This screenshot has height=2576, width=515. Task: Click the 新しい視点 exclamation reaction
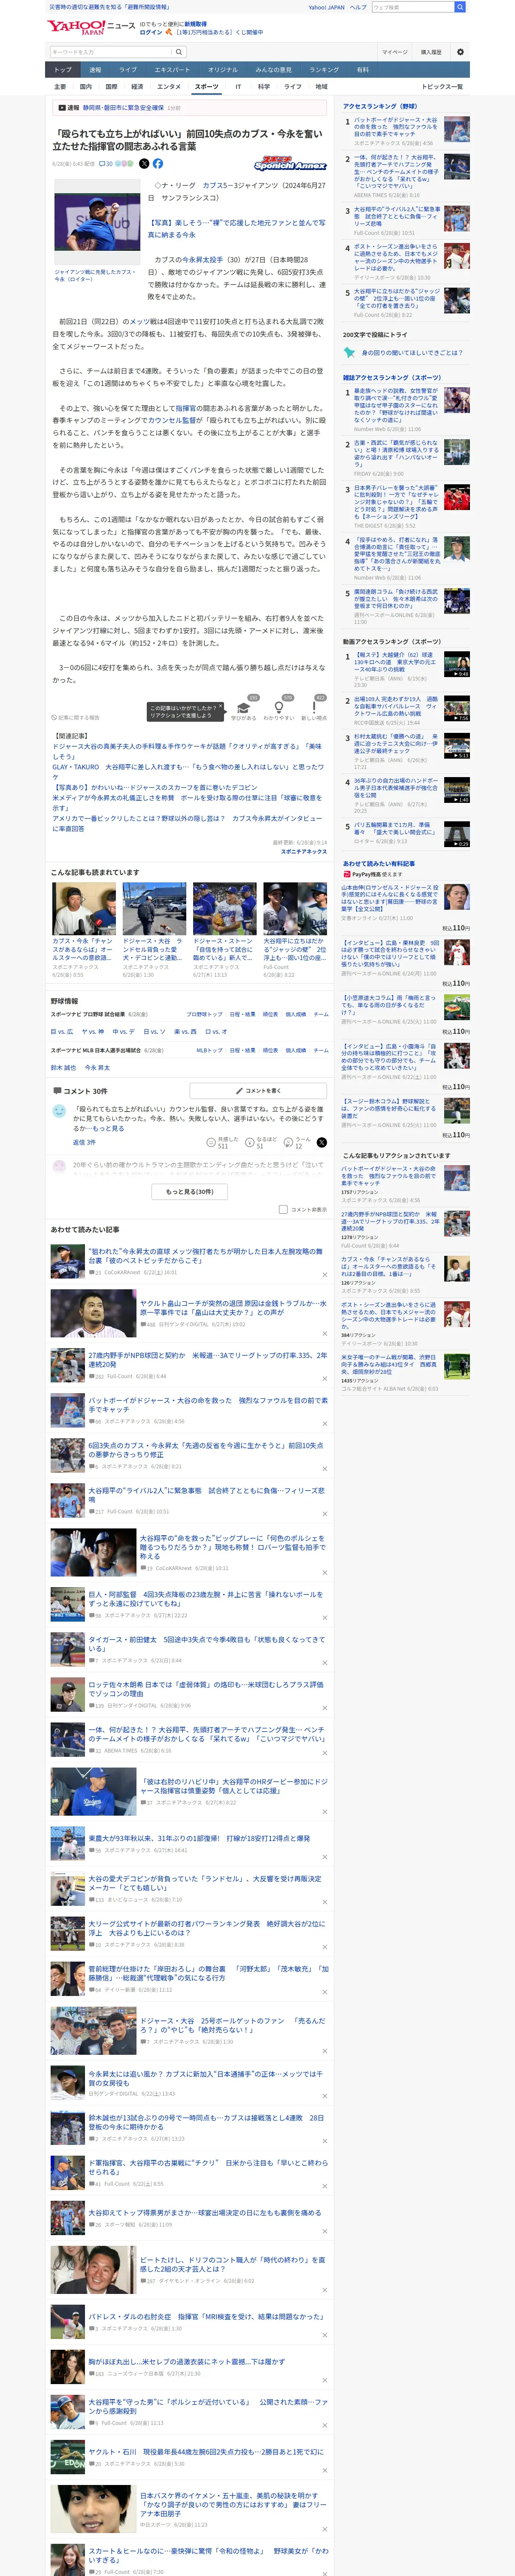click(314, 709)
